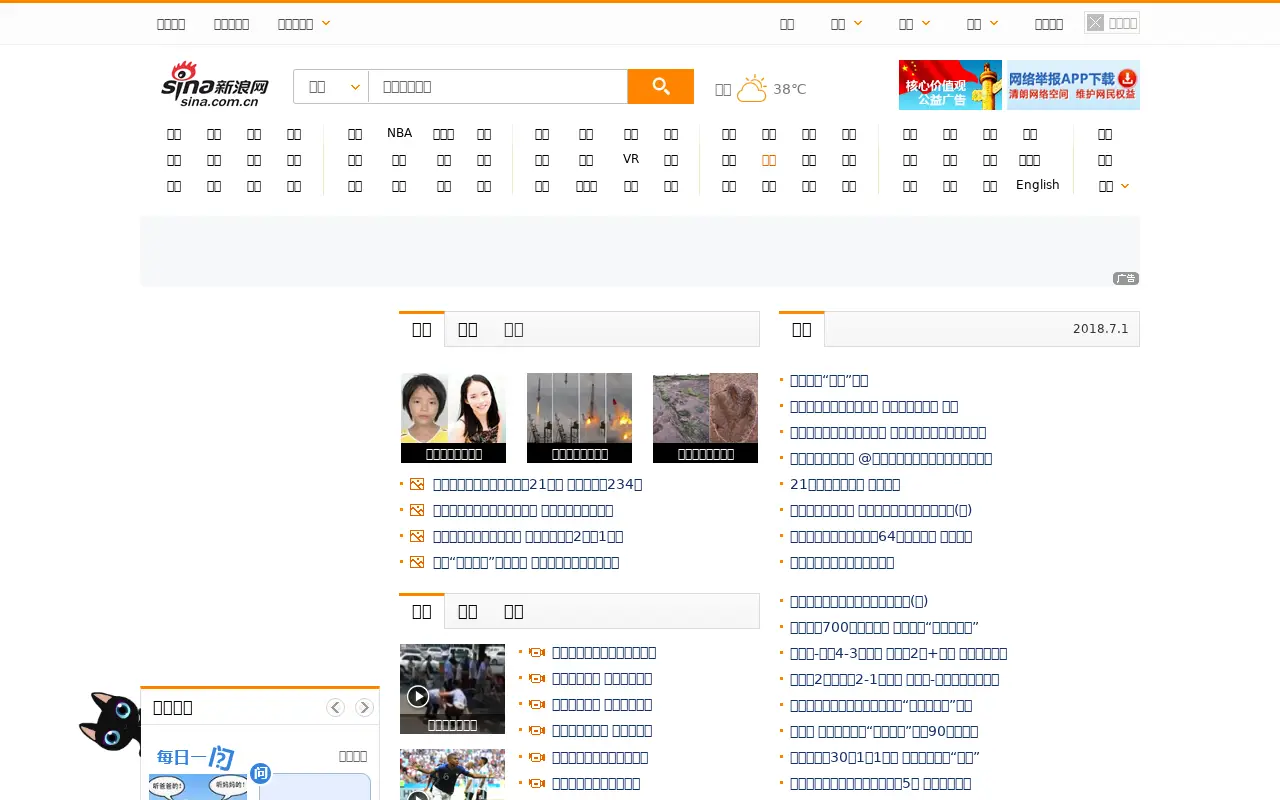
Task: Open thumbnail showing girl and woman portraits
Action: [453, 418]
